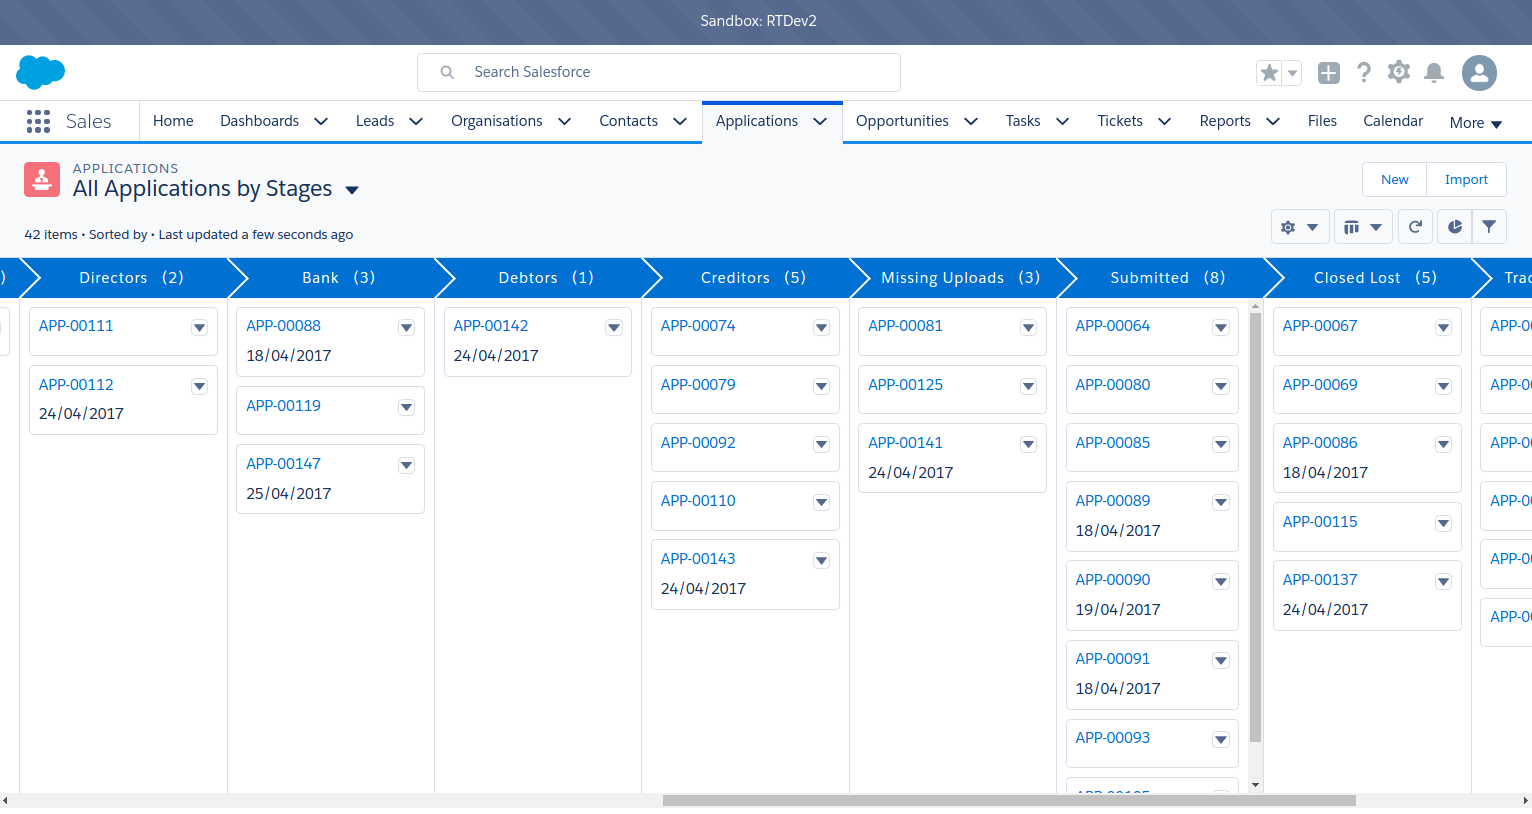Screen dimensions: 1532x814
Task: Click the date 19/04/2017 on APP-00090
Action: click(x=1117, y=610)
